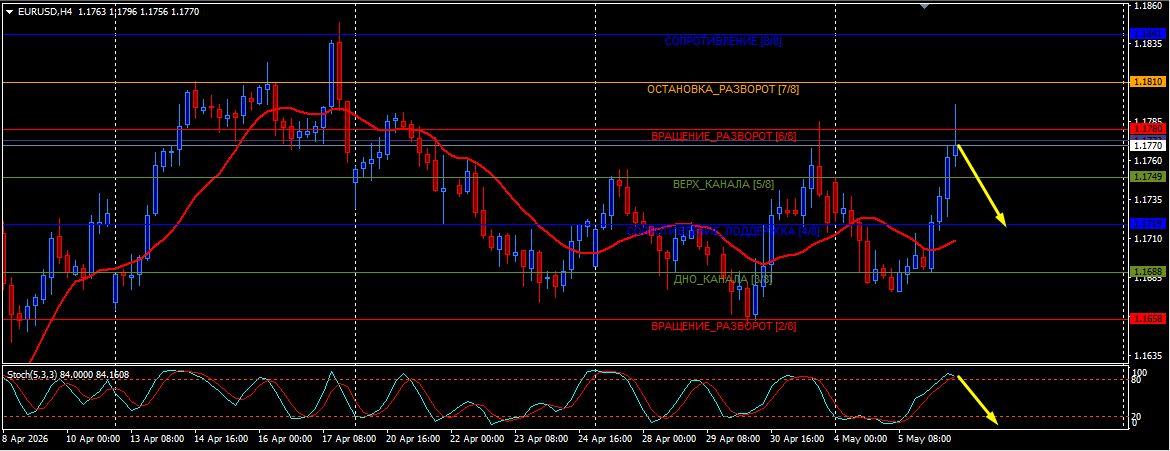
Task: Select the ОСТАНОВКА_РАЗВОРОТ [7/8] level label
Action: click(x=723, y=90)
